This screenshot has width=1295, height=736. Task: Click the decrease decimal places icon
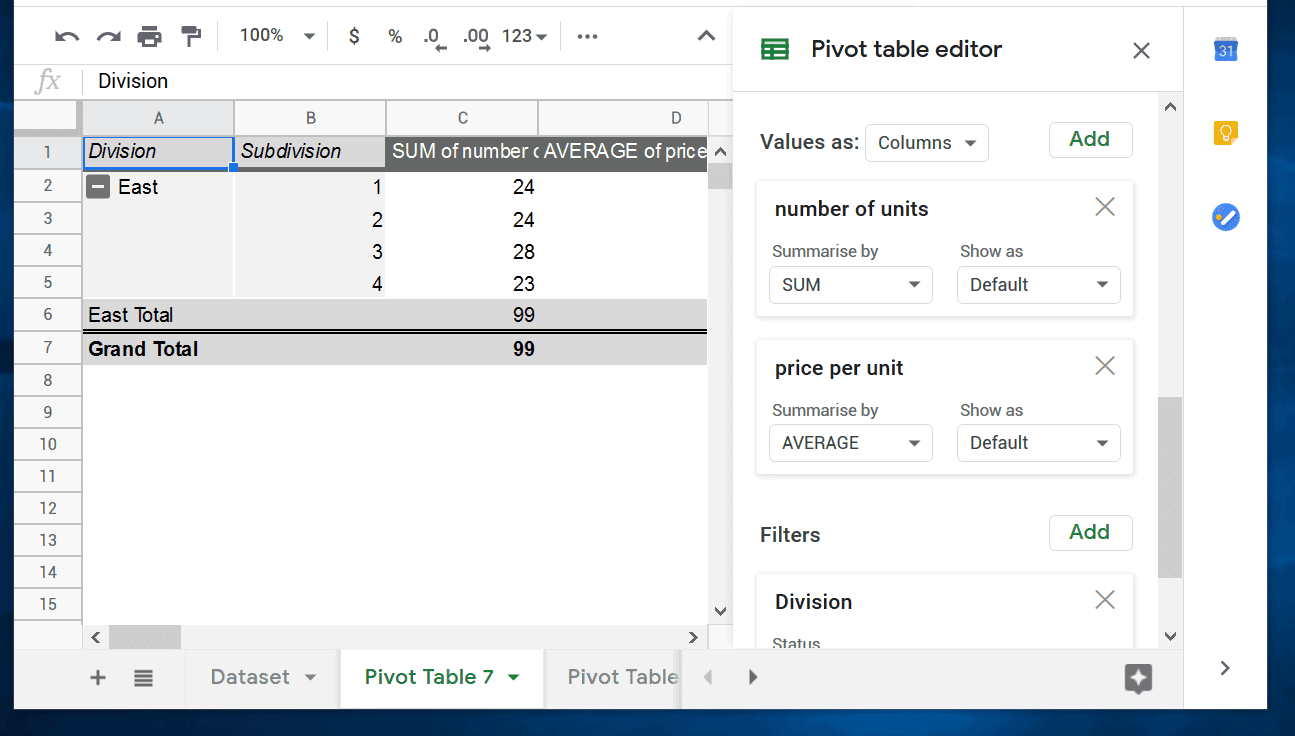coord(433,36)
